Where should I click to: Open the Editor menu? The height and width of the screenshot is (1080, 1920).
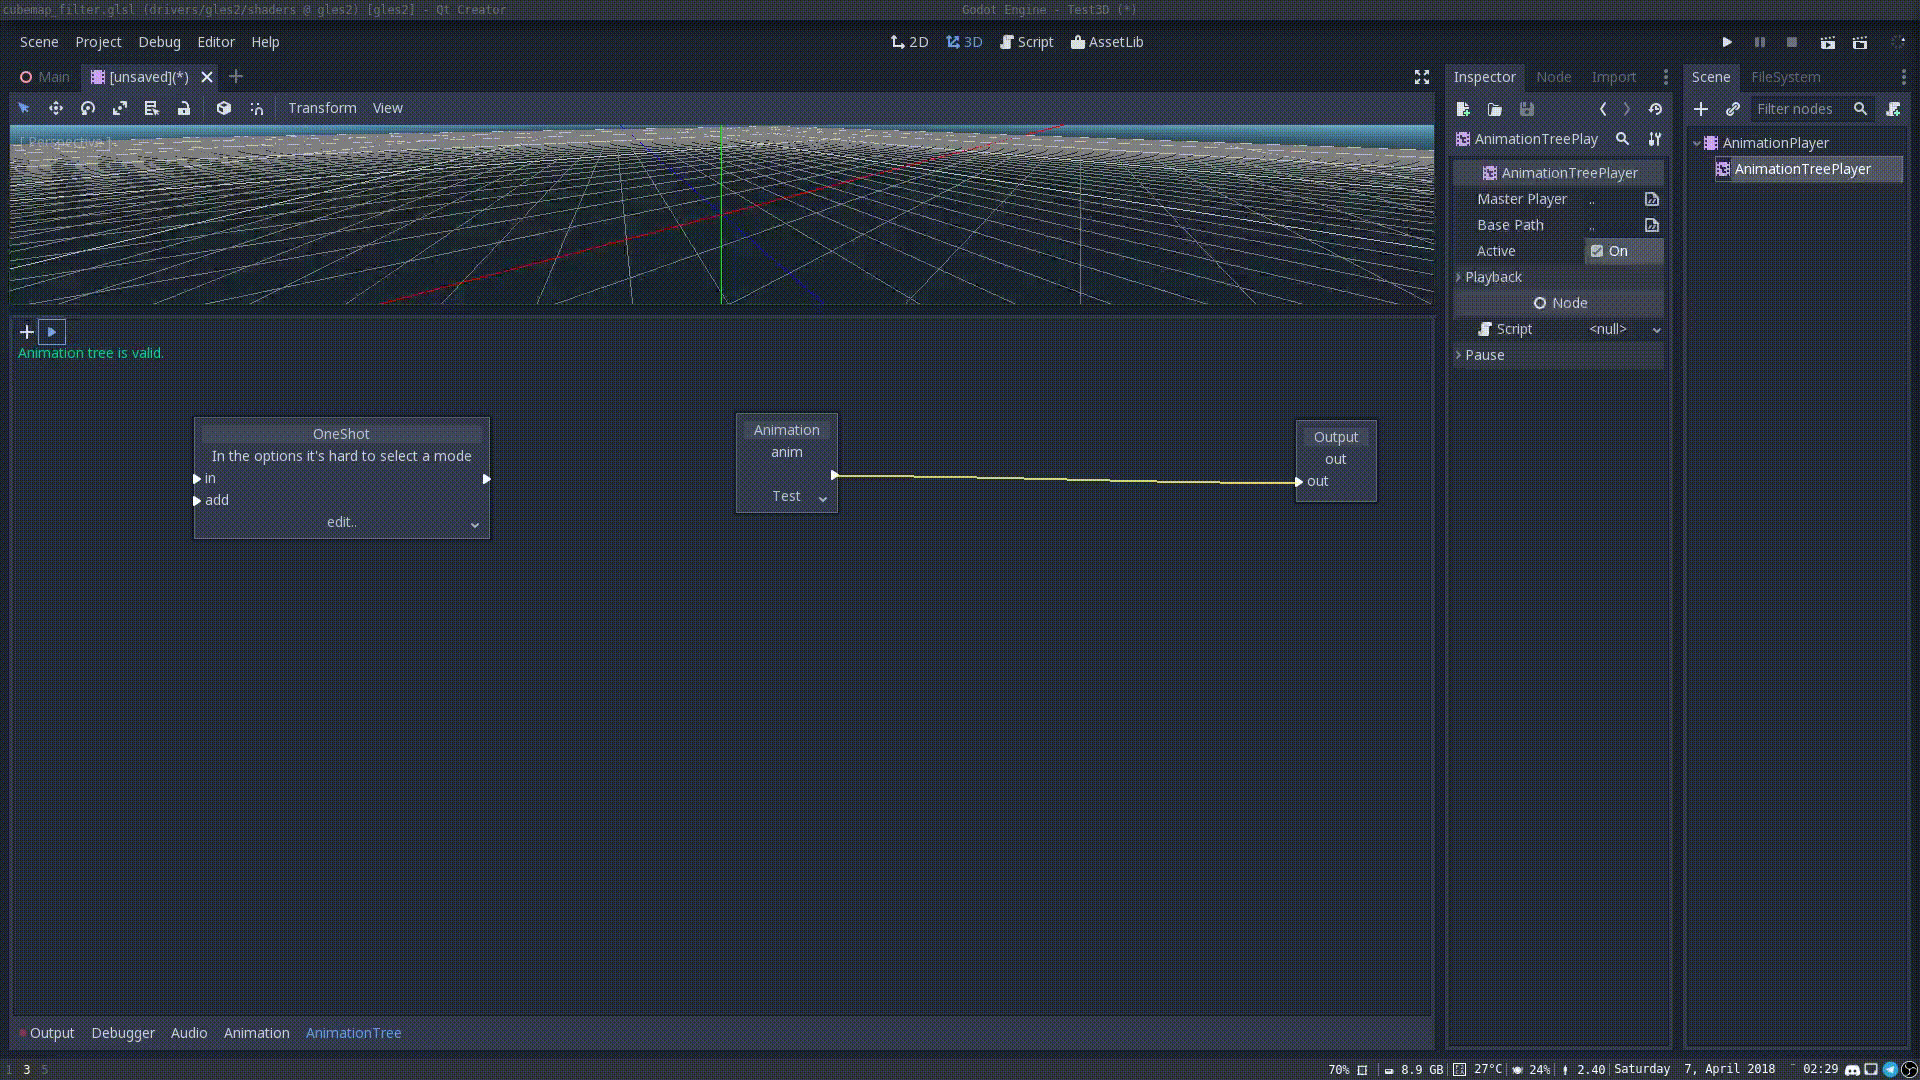(x=216, y=42)
